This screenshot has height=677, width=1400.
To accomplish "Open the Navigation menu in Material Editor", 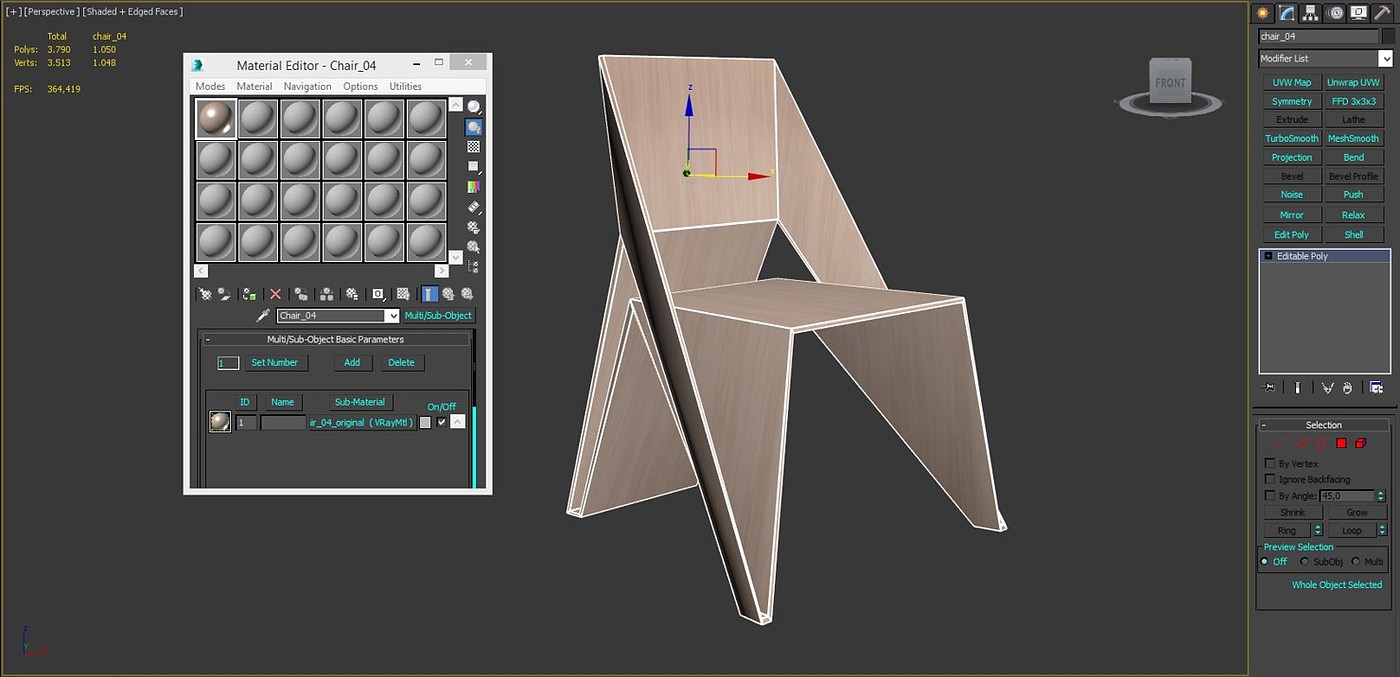I will (307, 87).
